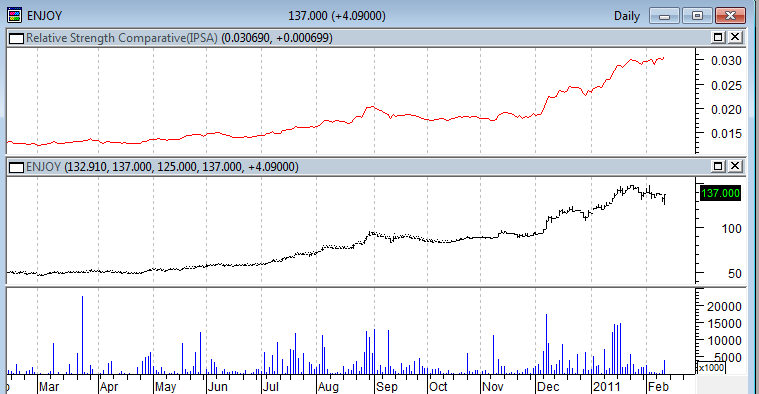Click the ENJOY pane title text
Screen dimensions: 759x394
(44, 167)
